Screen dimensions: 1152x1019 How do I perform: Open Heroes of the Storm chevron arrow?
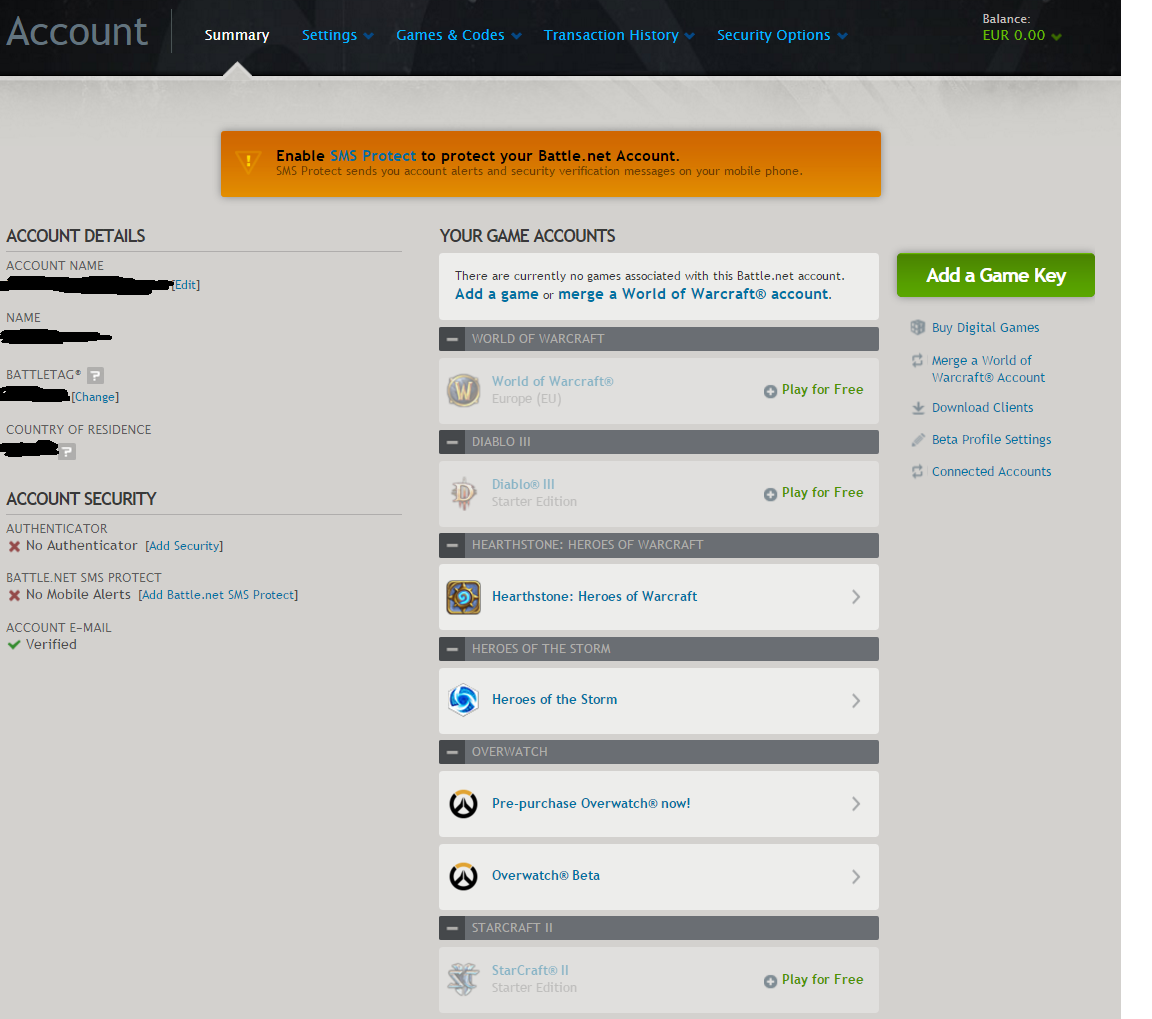click(x=856, y=701)
